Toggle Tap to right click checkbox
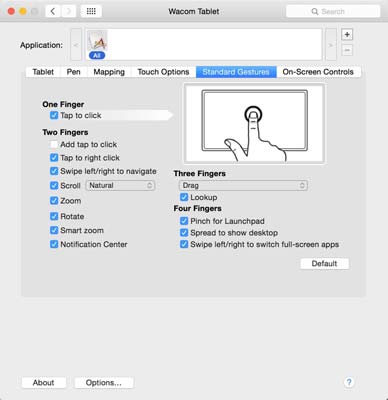This screenshot has width=388, height=400. 54,158
